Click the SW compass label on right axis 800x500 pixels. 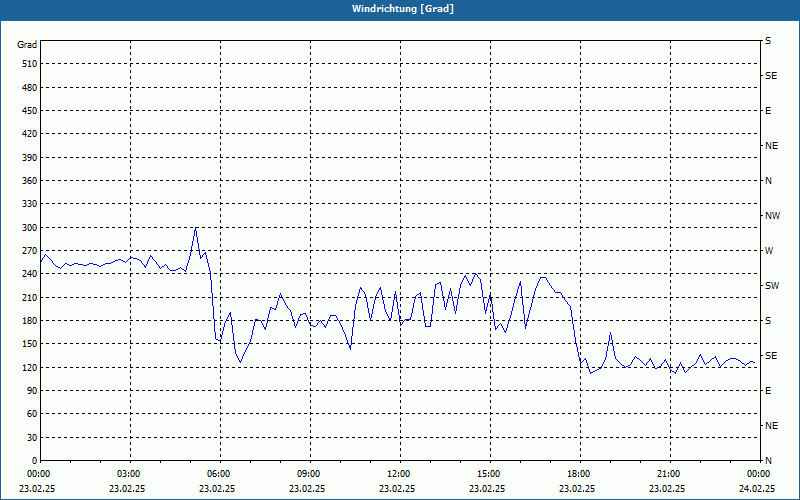772,286
